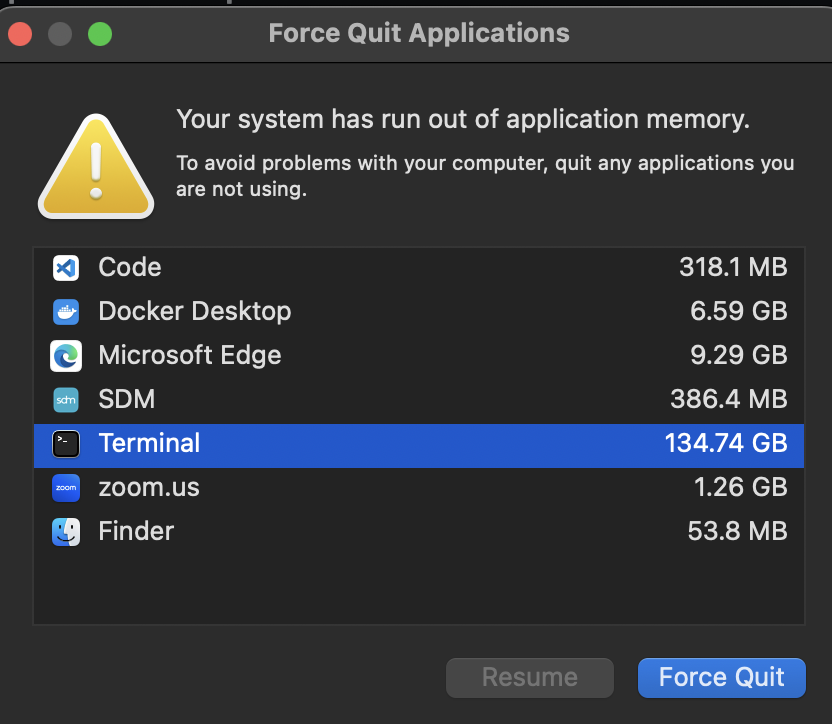Click the green zoom window button

pos(100,34)
